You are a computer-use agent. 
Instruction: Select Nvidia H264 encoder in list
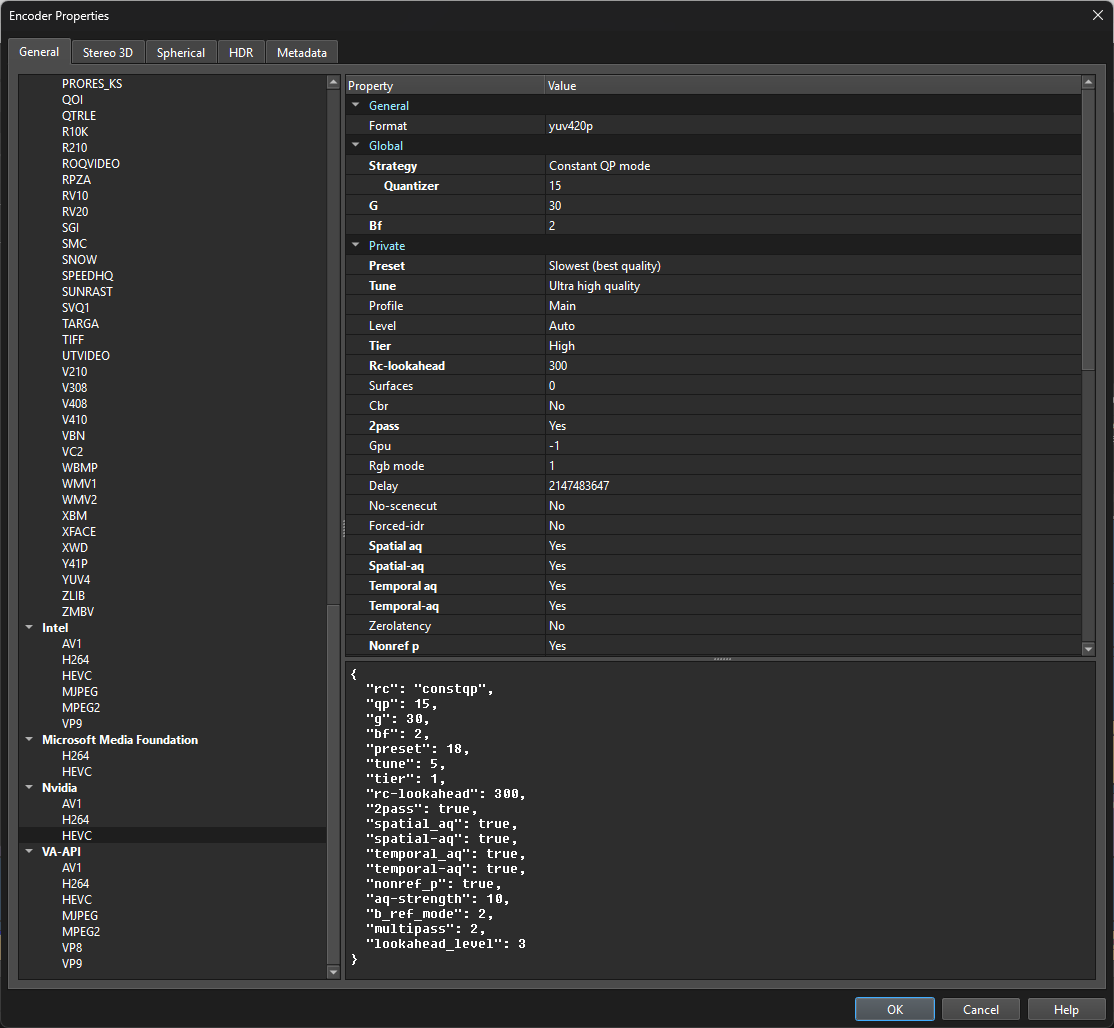coord(75,820)
